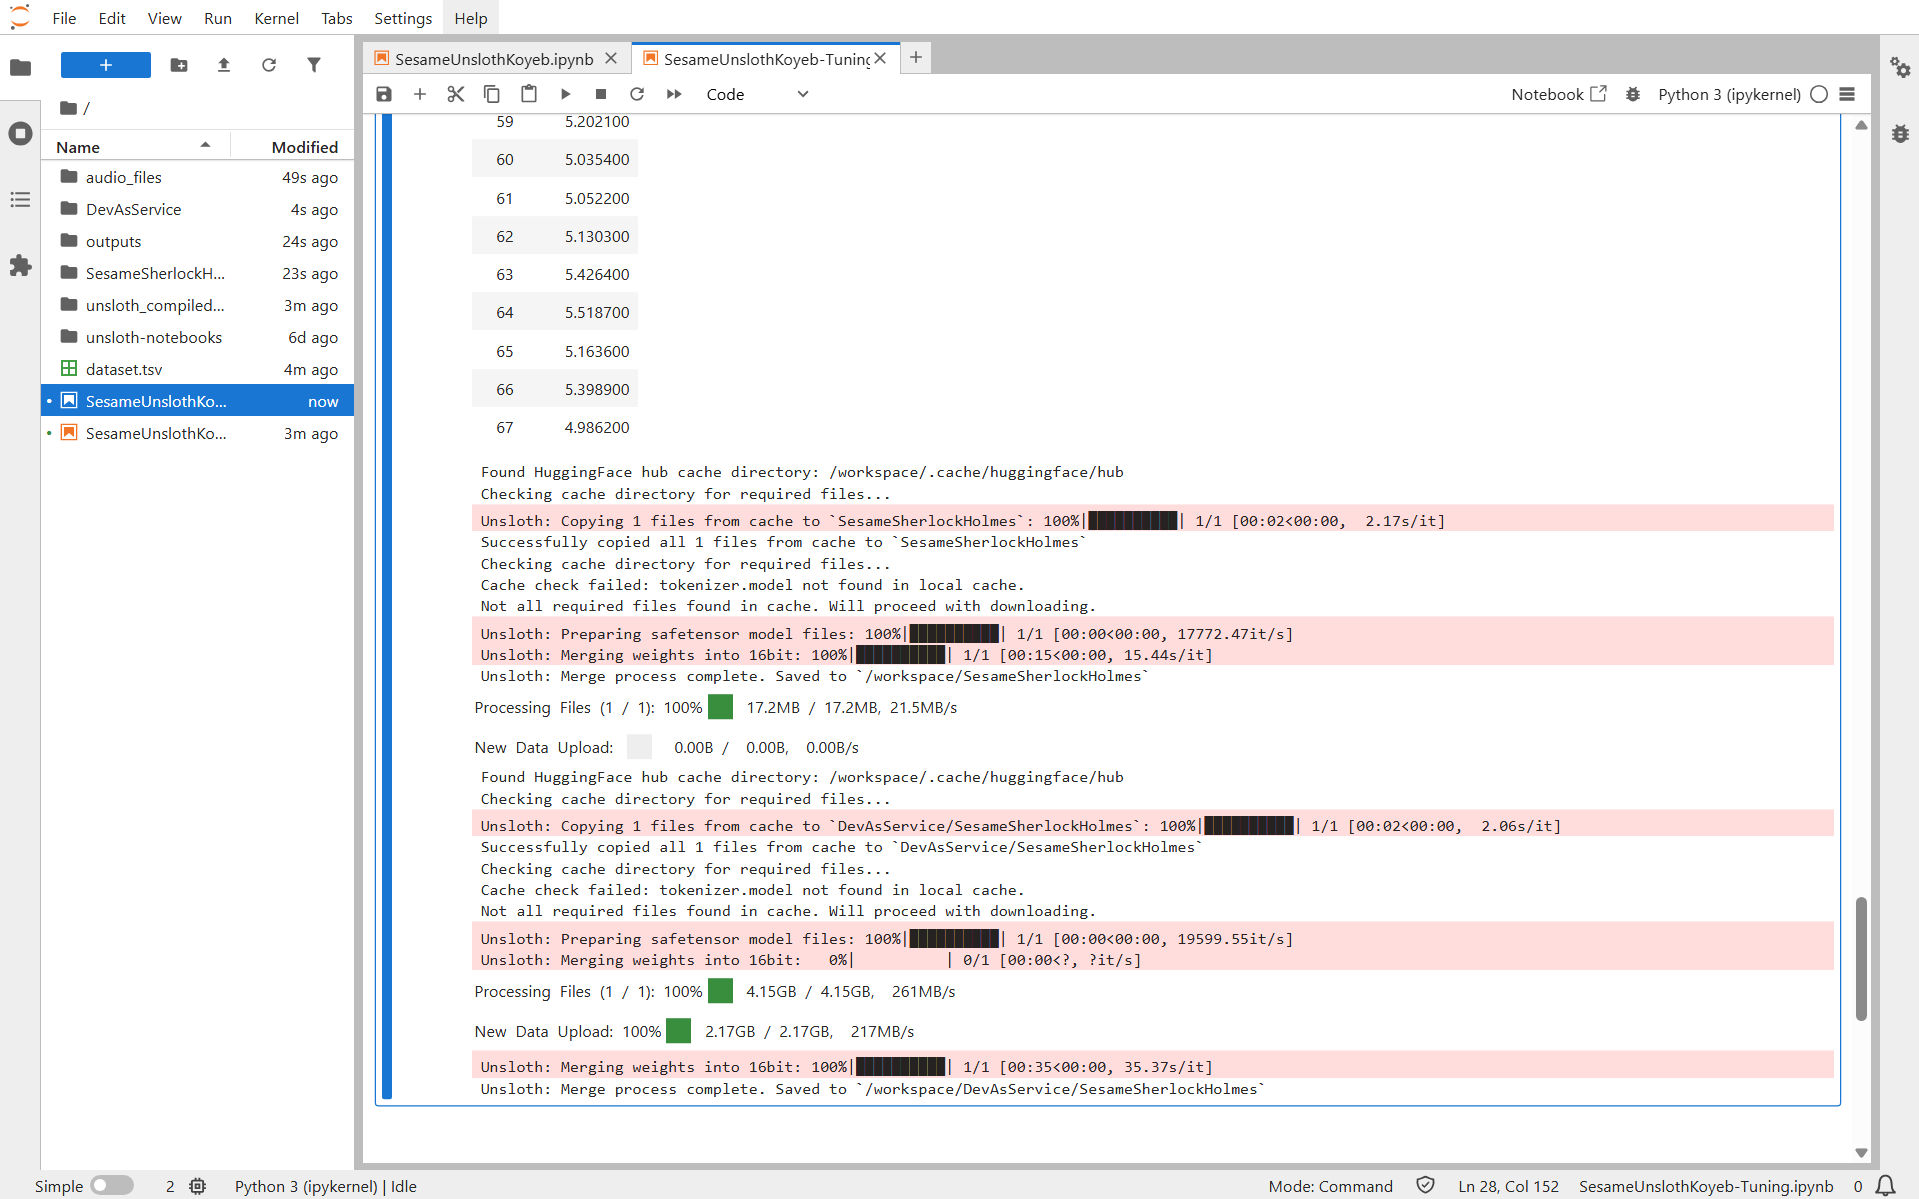Restart kernel and run all cells
The height and width of the screenshot is (1199, 1919).
pos(674,94)
